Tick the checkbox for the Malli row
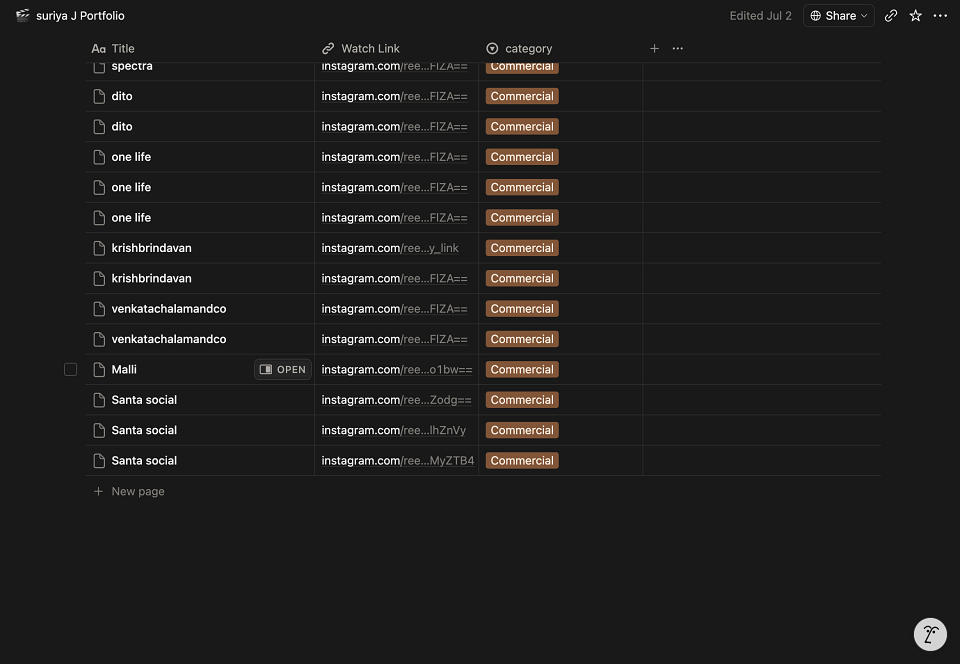Image resolution: width=960 pixels, height=664 pixels. (x=70, y=370)
